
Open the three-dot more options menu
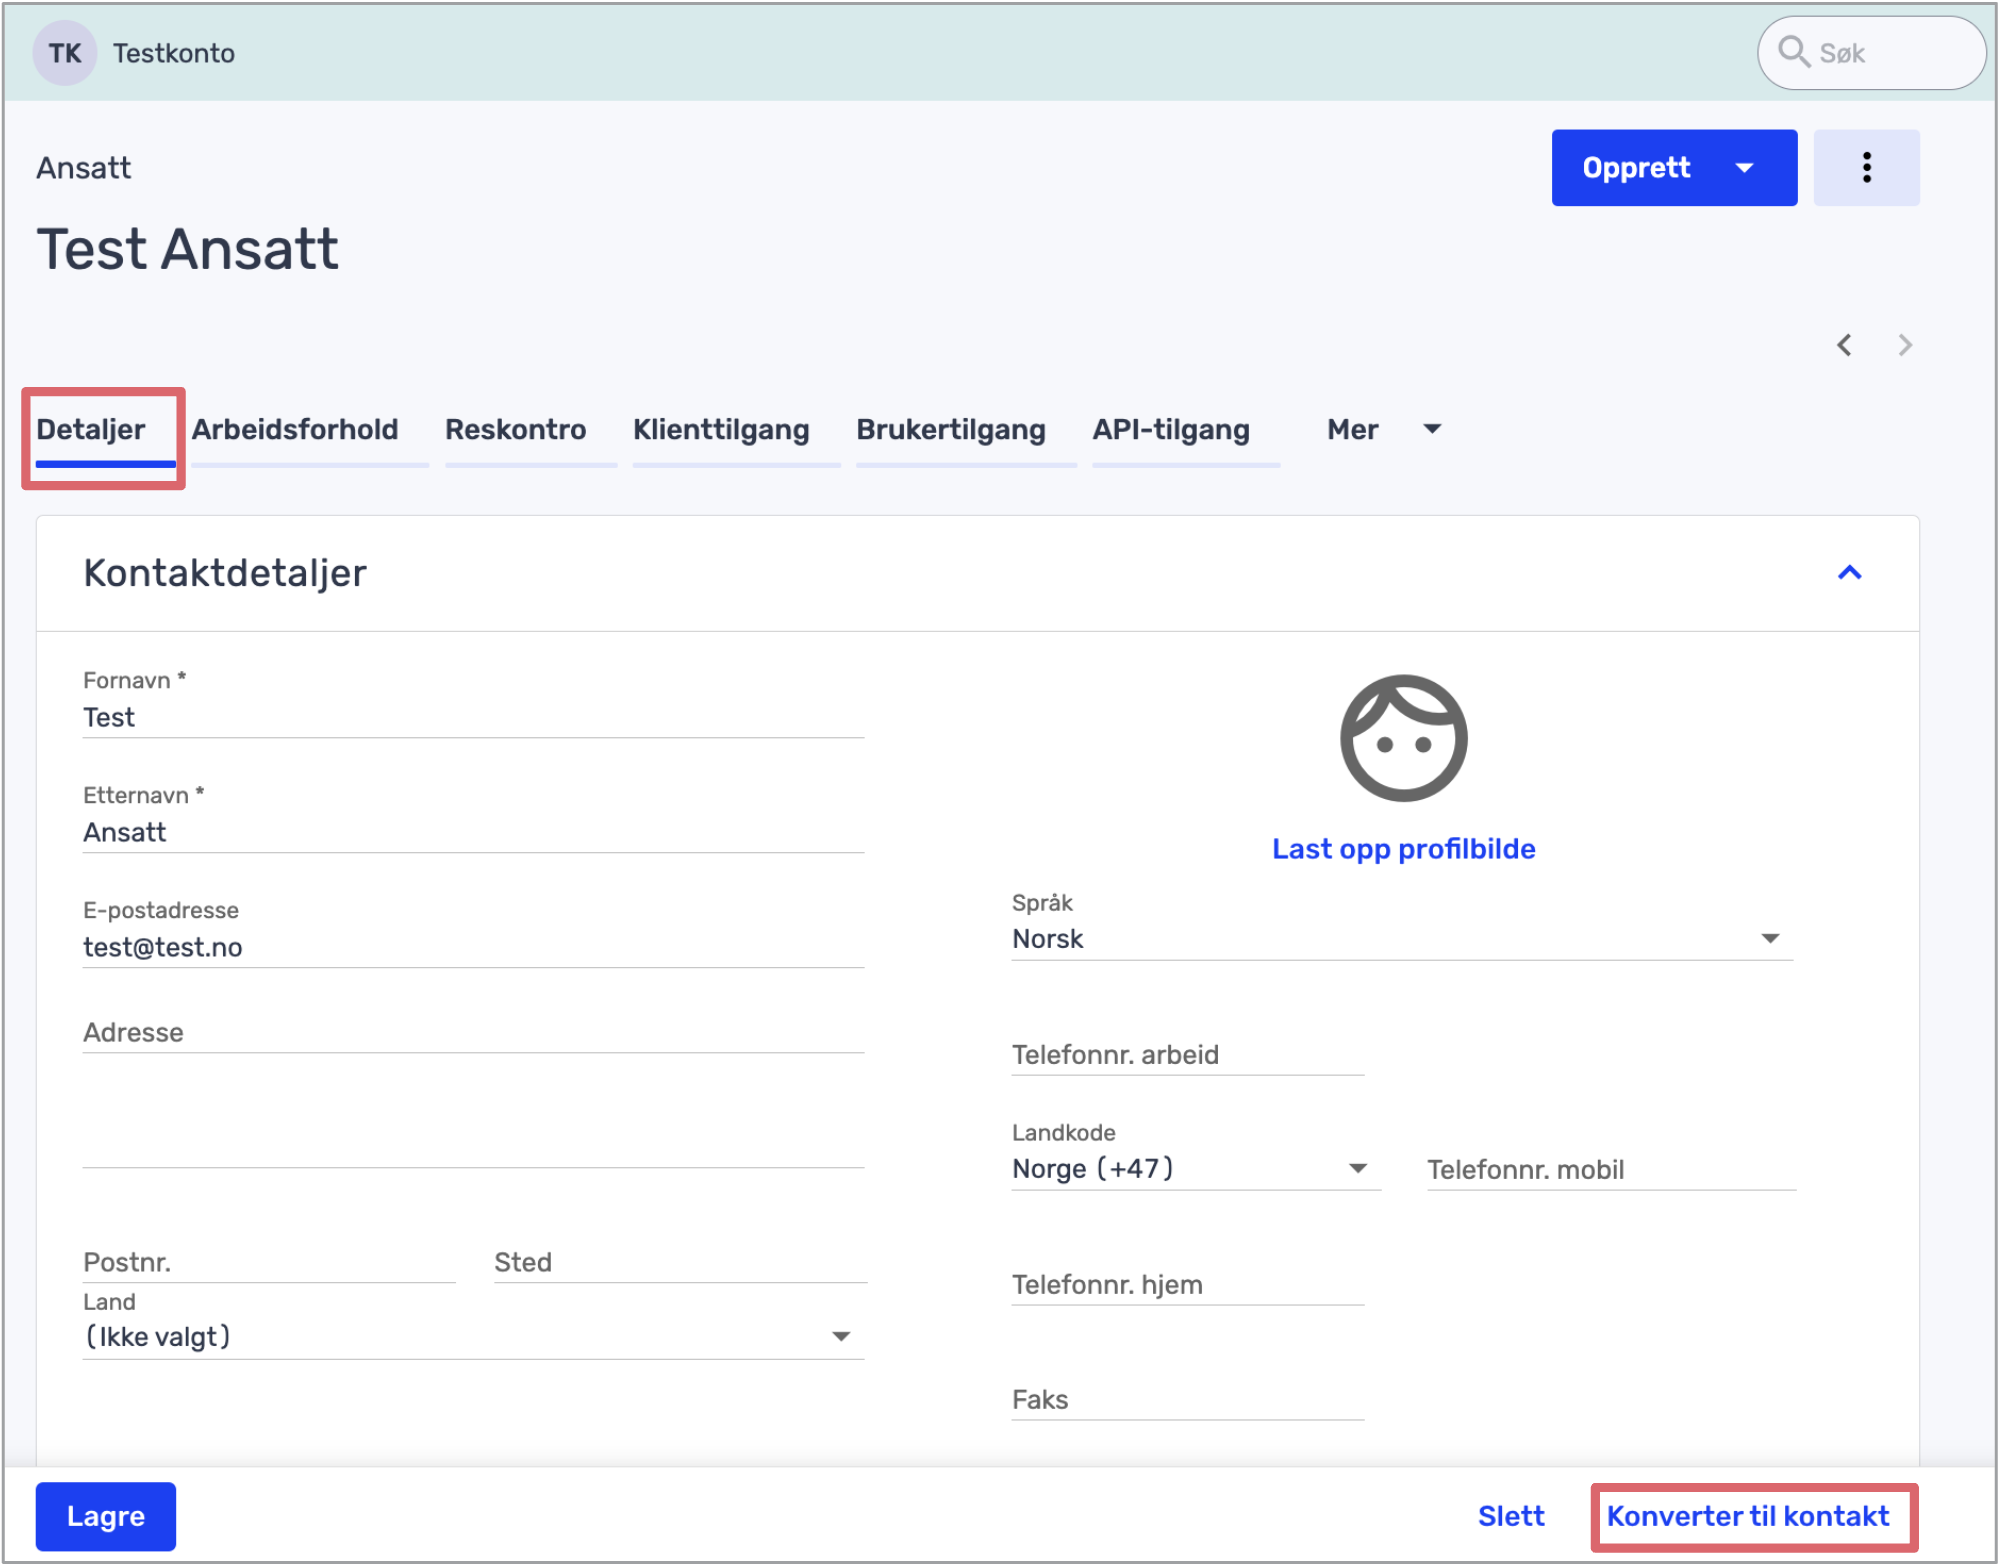[1866, 168]
